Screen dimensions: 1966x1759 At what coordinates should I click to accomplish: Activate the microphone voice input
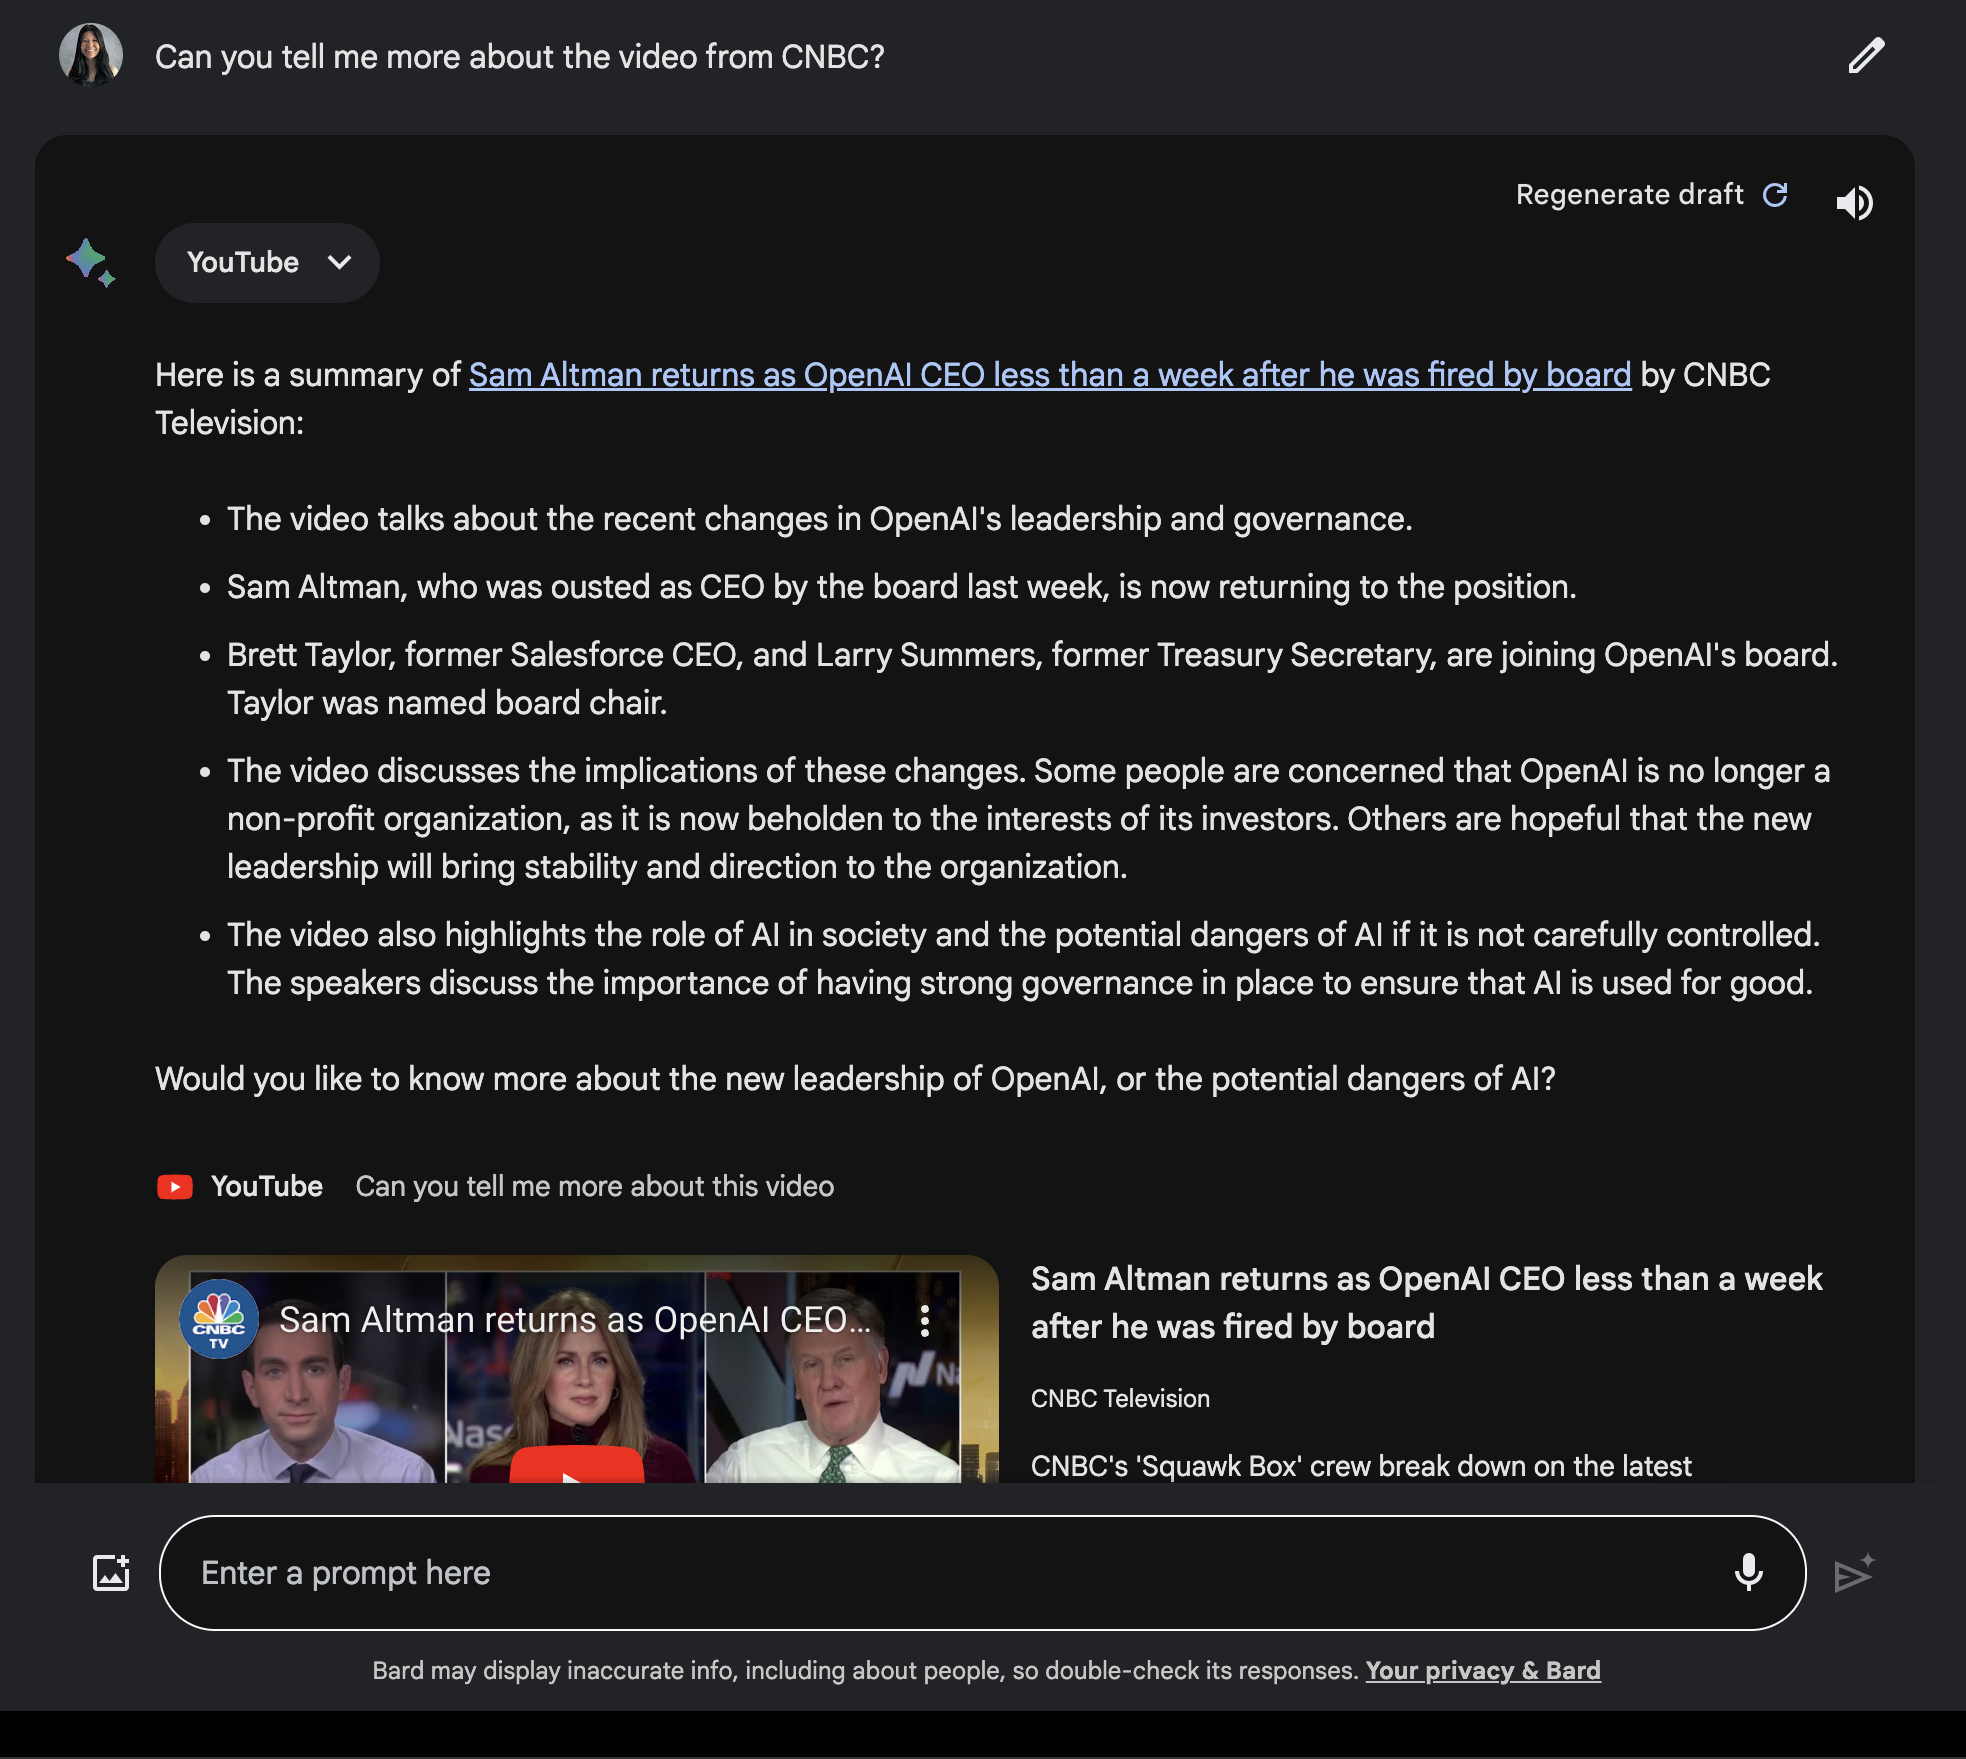[x=1748, y=1573]
